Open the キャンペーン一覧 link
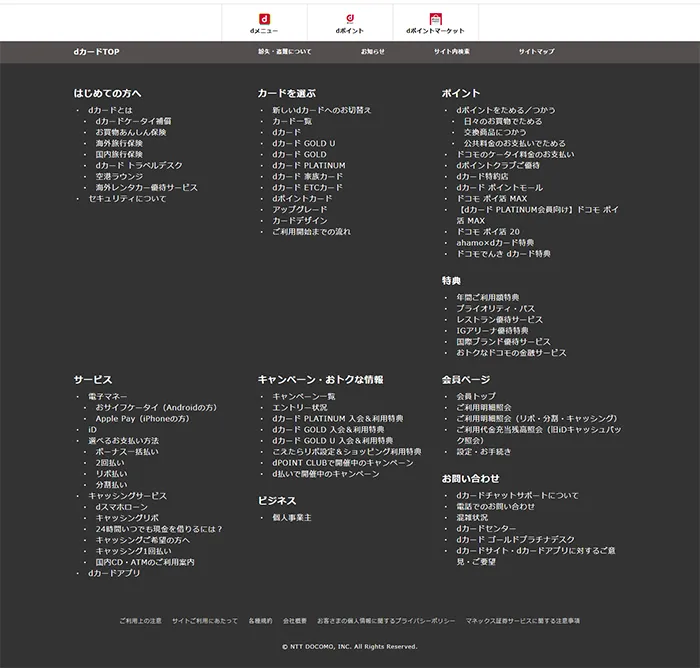The width and height of the screenshot is (700, 668). point(304,397)
